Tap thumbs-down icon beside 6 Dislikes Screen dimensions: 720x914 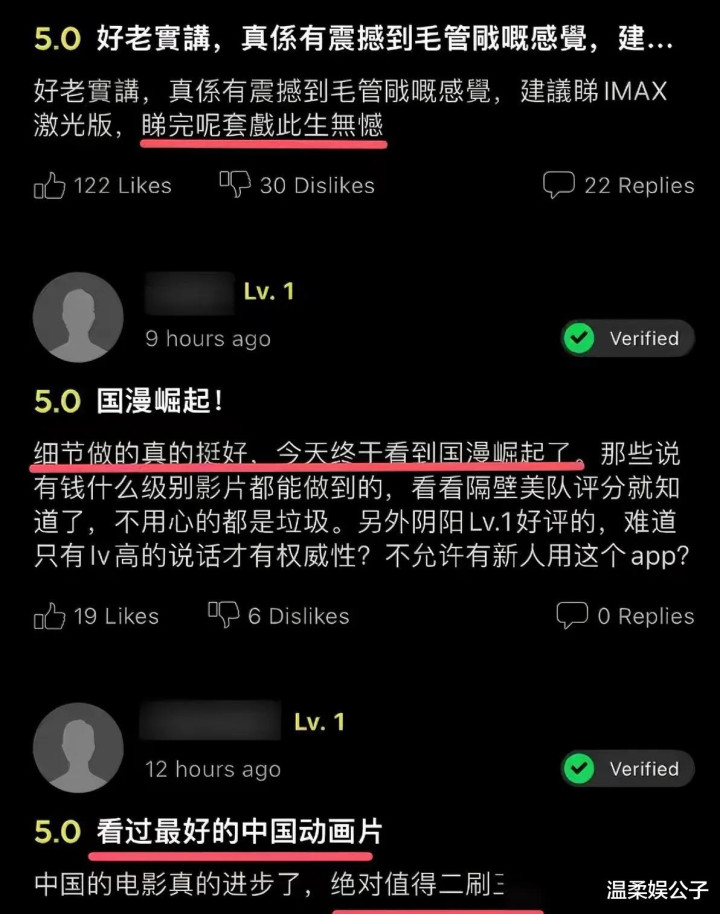(224, 614)
